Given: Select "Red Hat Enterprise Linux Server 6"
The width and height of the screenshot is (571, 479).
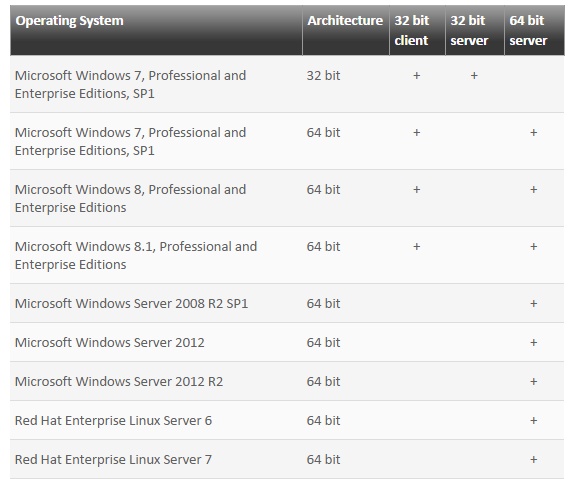Looking at the screenshot, I should 113,420.
